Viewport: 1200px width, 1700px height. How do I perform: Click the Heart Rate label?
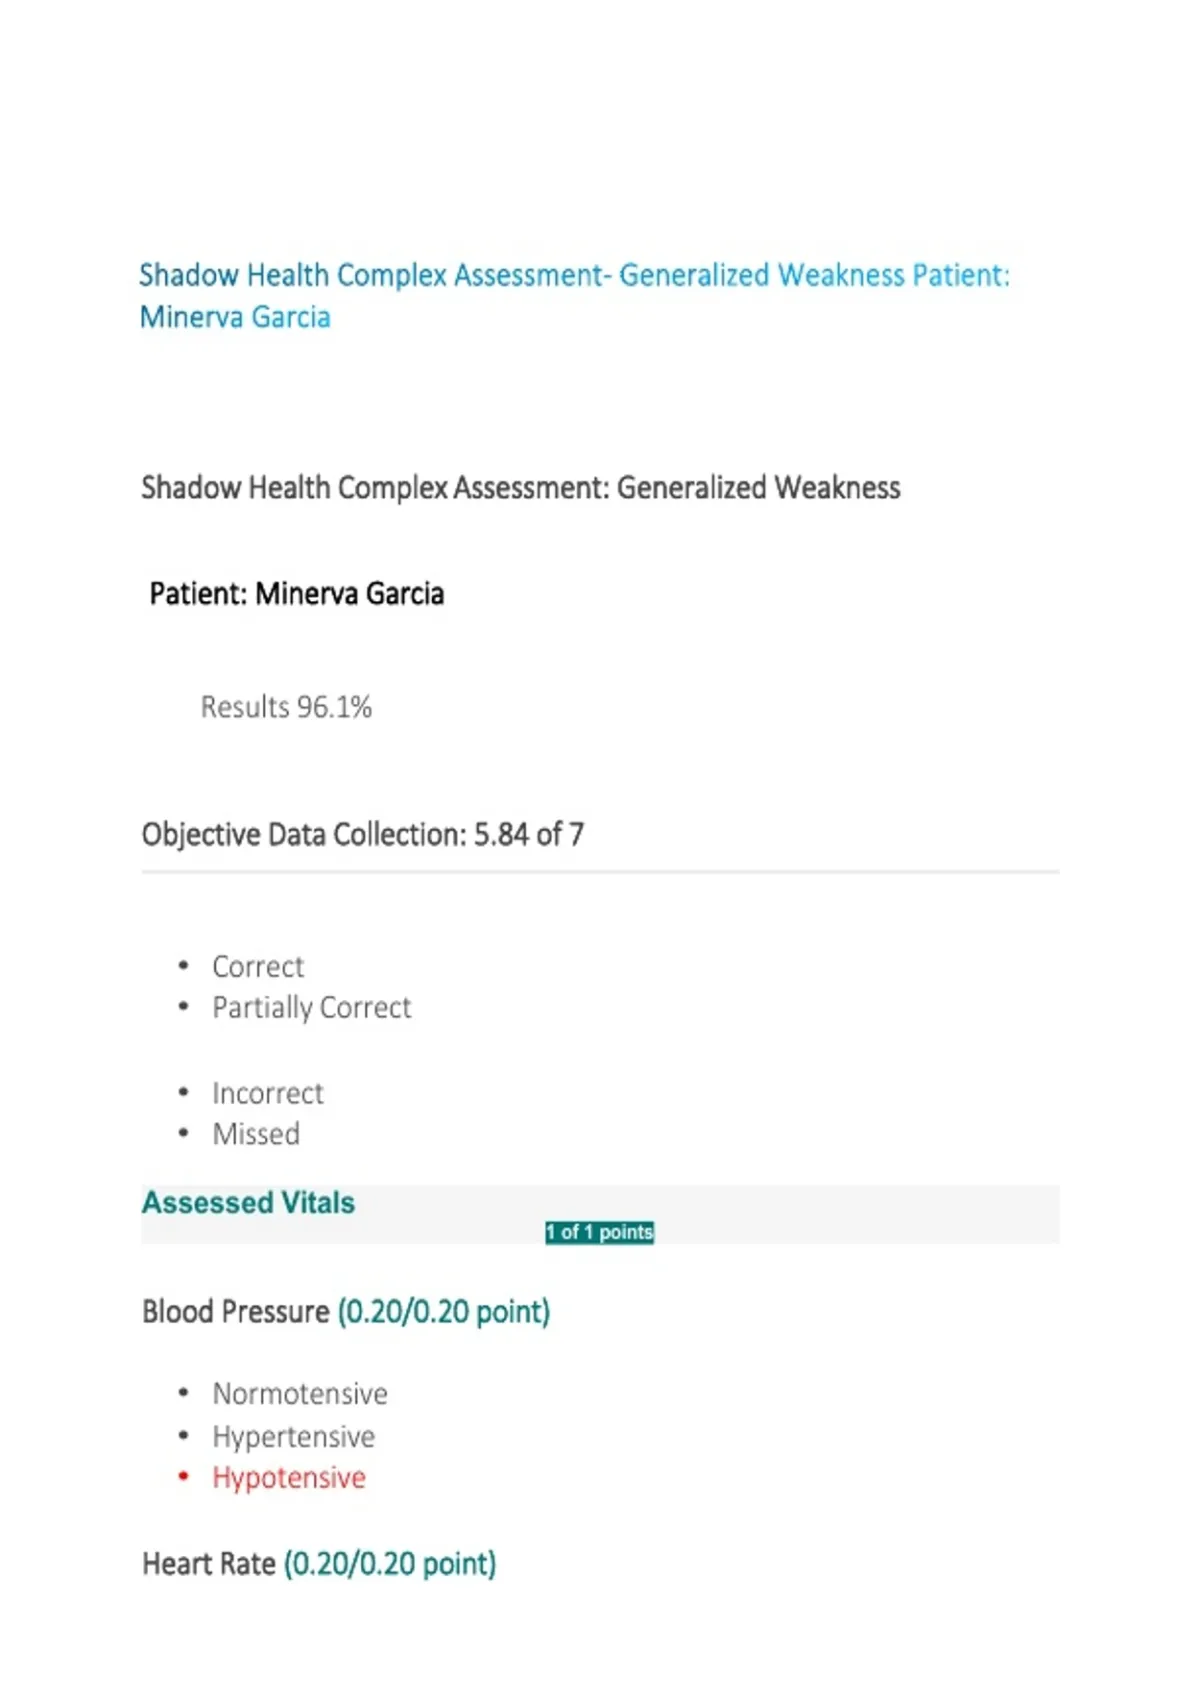pyautogui.click(x=208, y=1564)
